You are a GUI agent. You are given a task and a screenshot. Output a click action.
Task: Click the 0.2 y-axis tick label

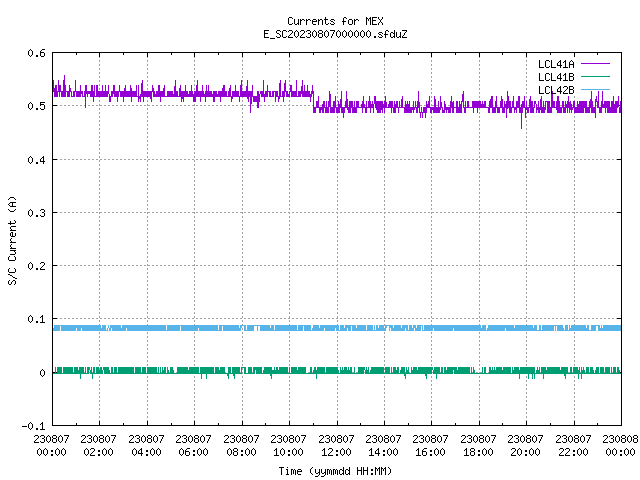point(36,266)
